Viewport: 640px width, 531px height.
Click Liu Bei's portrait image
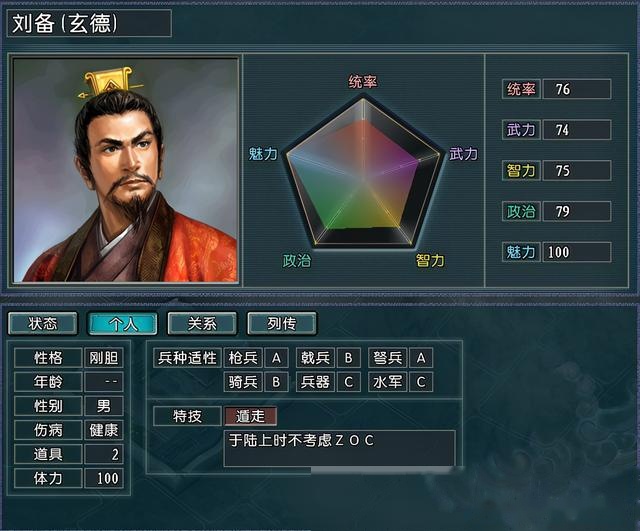coord(125,170)
